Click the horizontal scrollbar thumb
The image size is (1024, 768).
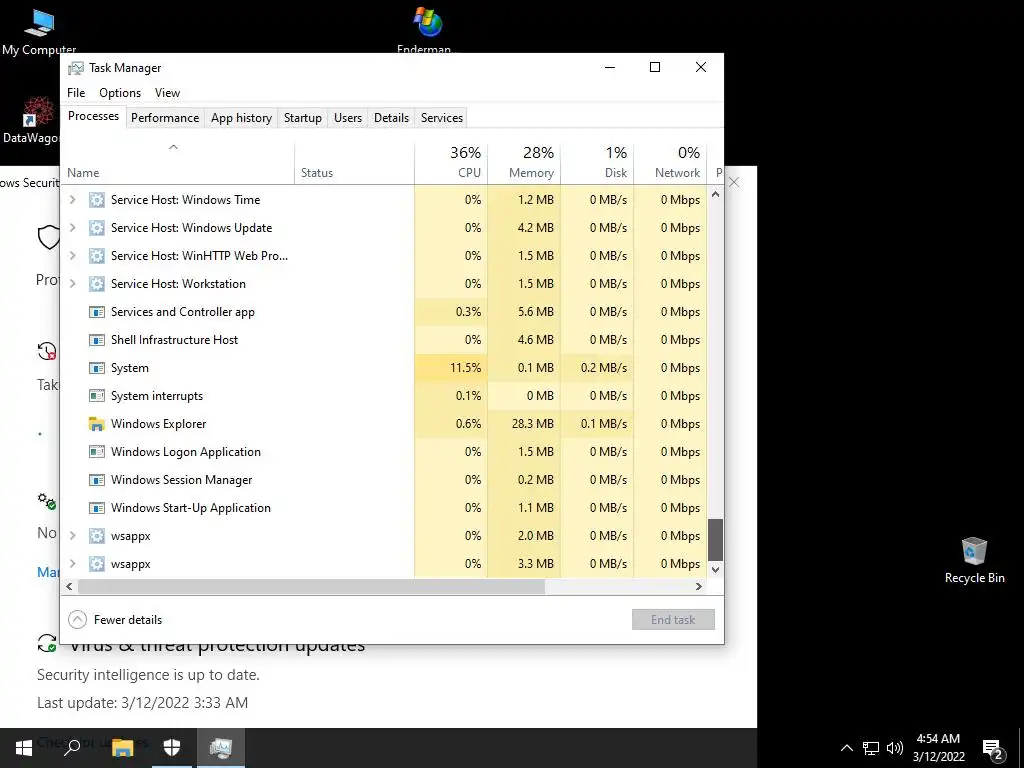(311, 586)
